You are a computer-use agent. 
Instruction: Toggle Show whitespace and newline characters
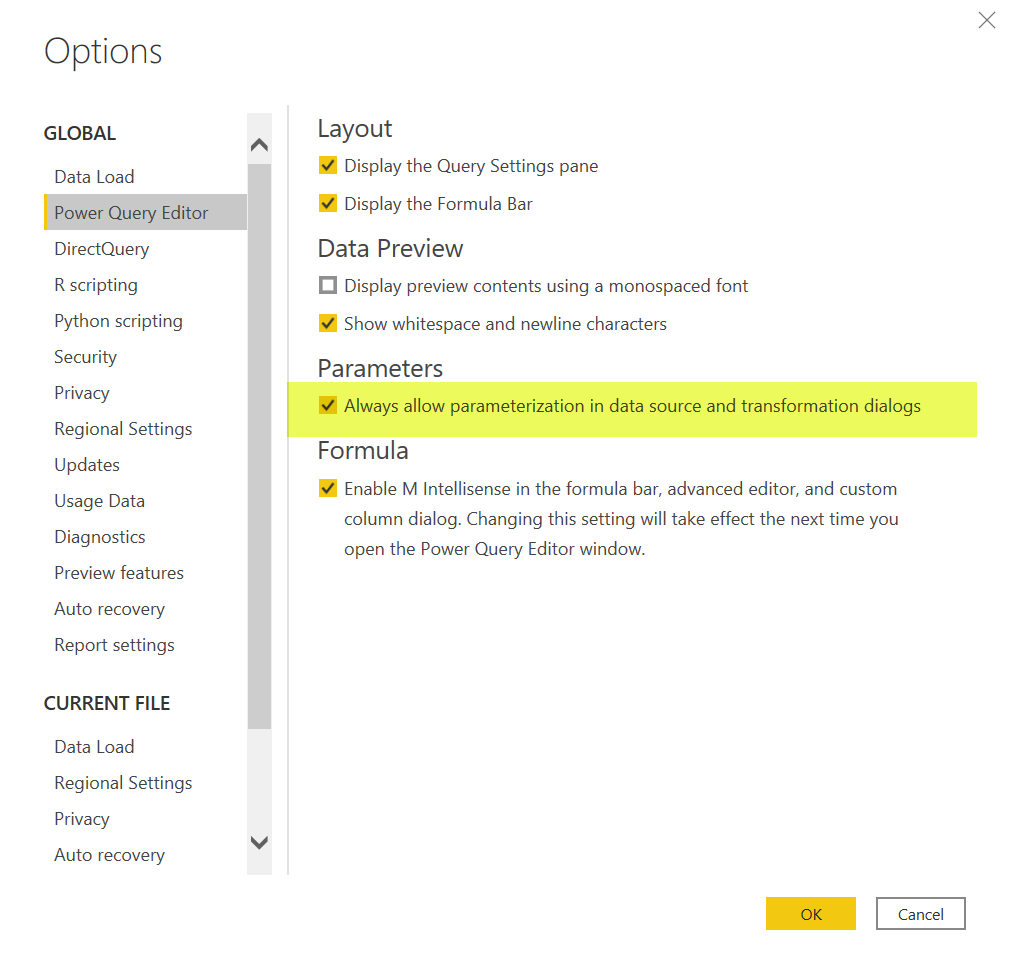point(328,324)
